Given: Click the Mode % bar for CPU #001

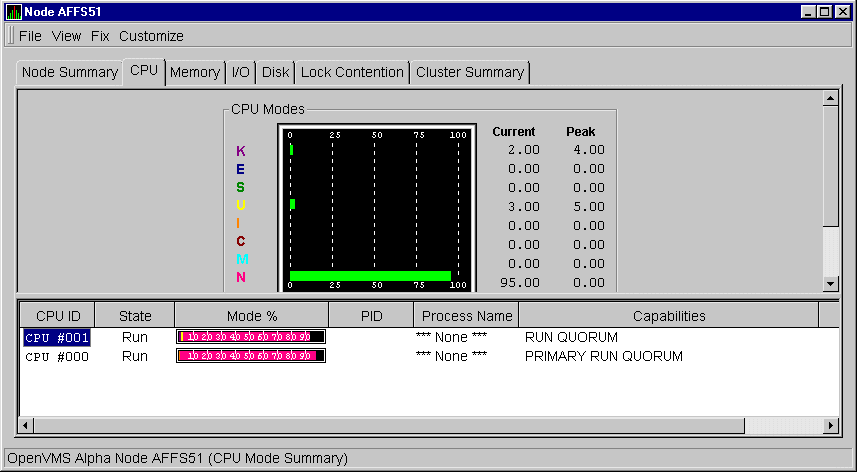Looking at the screenshot, I should 251,337.
